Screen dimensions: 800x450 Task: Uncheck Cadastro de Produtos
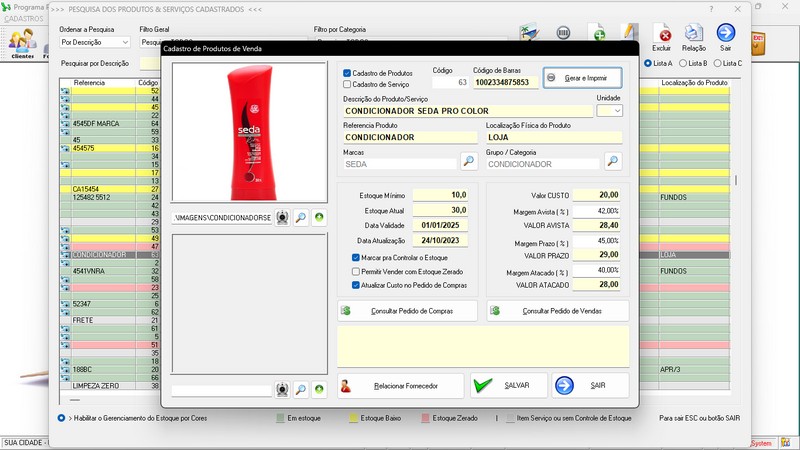(347, 73)
